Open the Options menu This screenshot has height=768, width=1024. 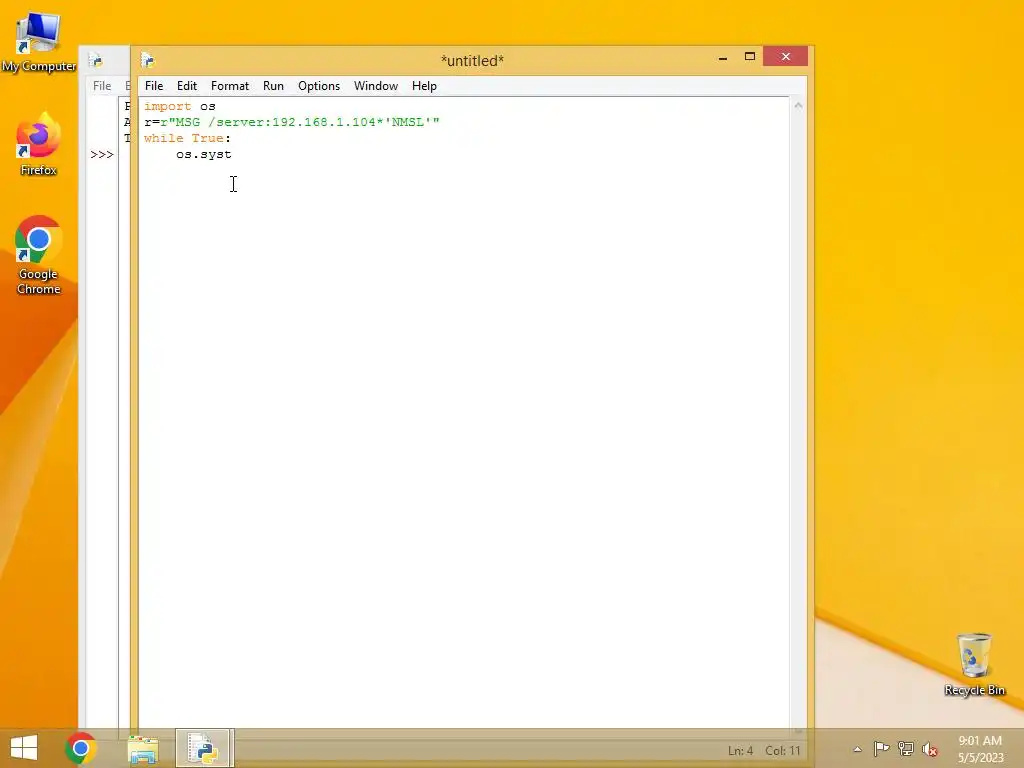pos(319,86)
